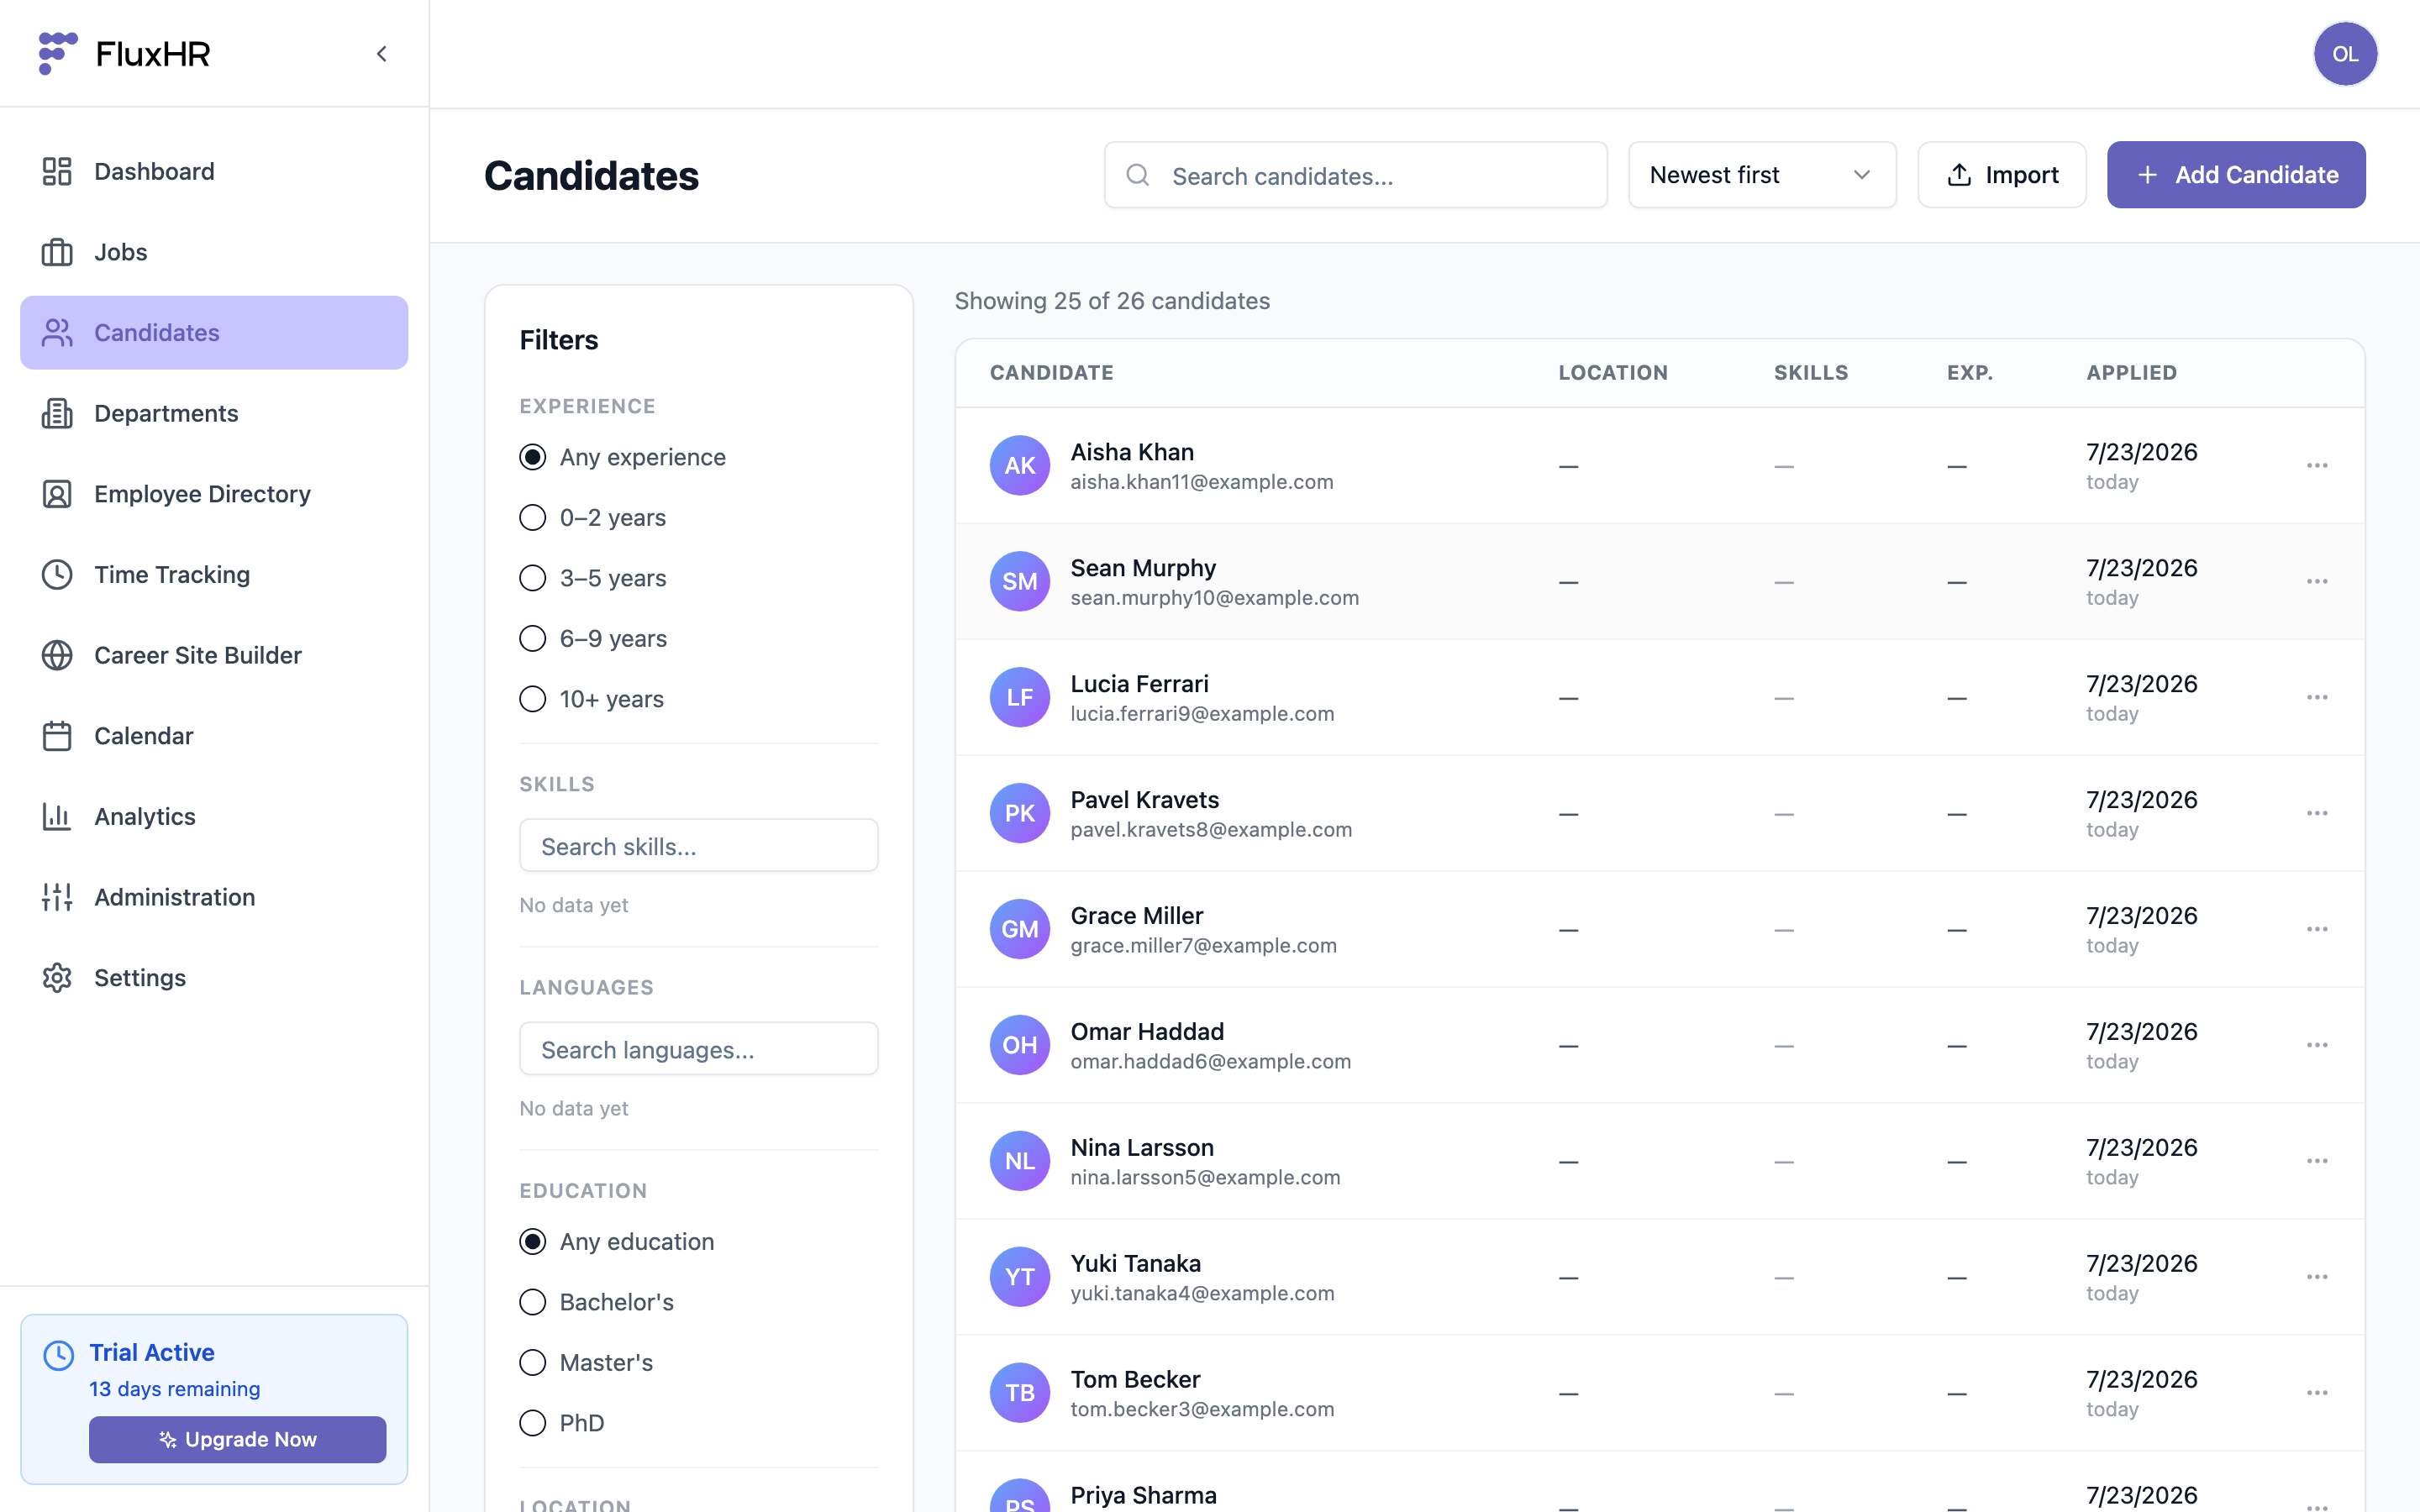Viewport: 2420px width, 1512px height.
Task: Open the Departments page
Action: point(214,413)
